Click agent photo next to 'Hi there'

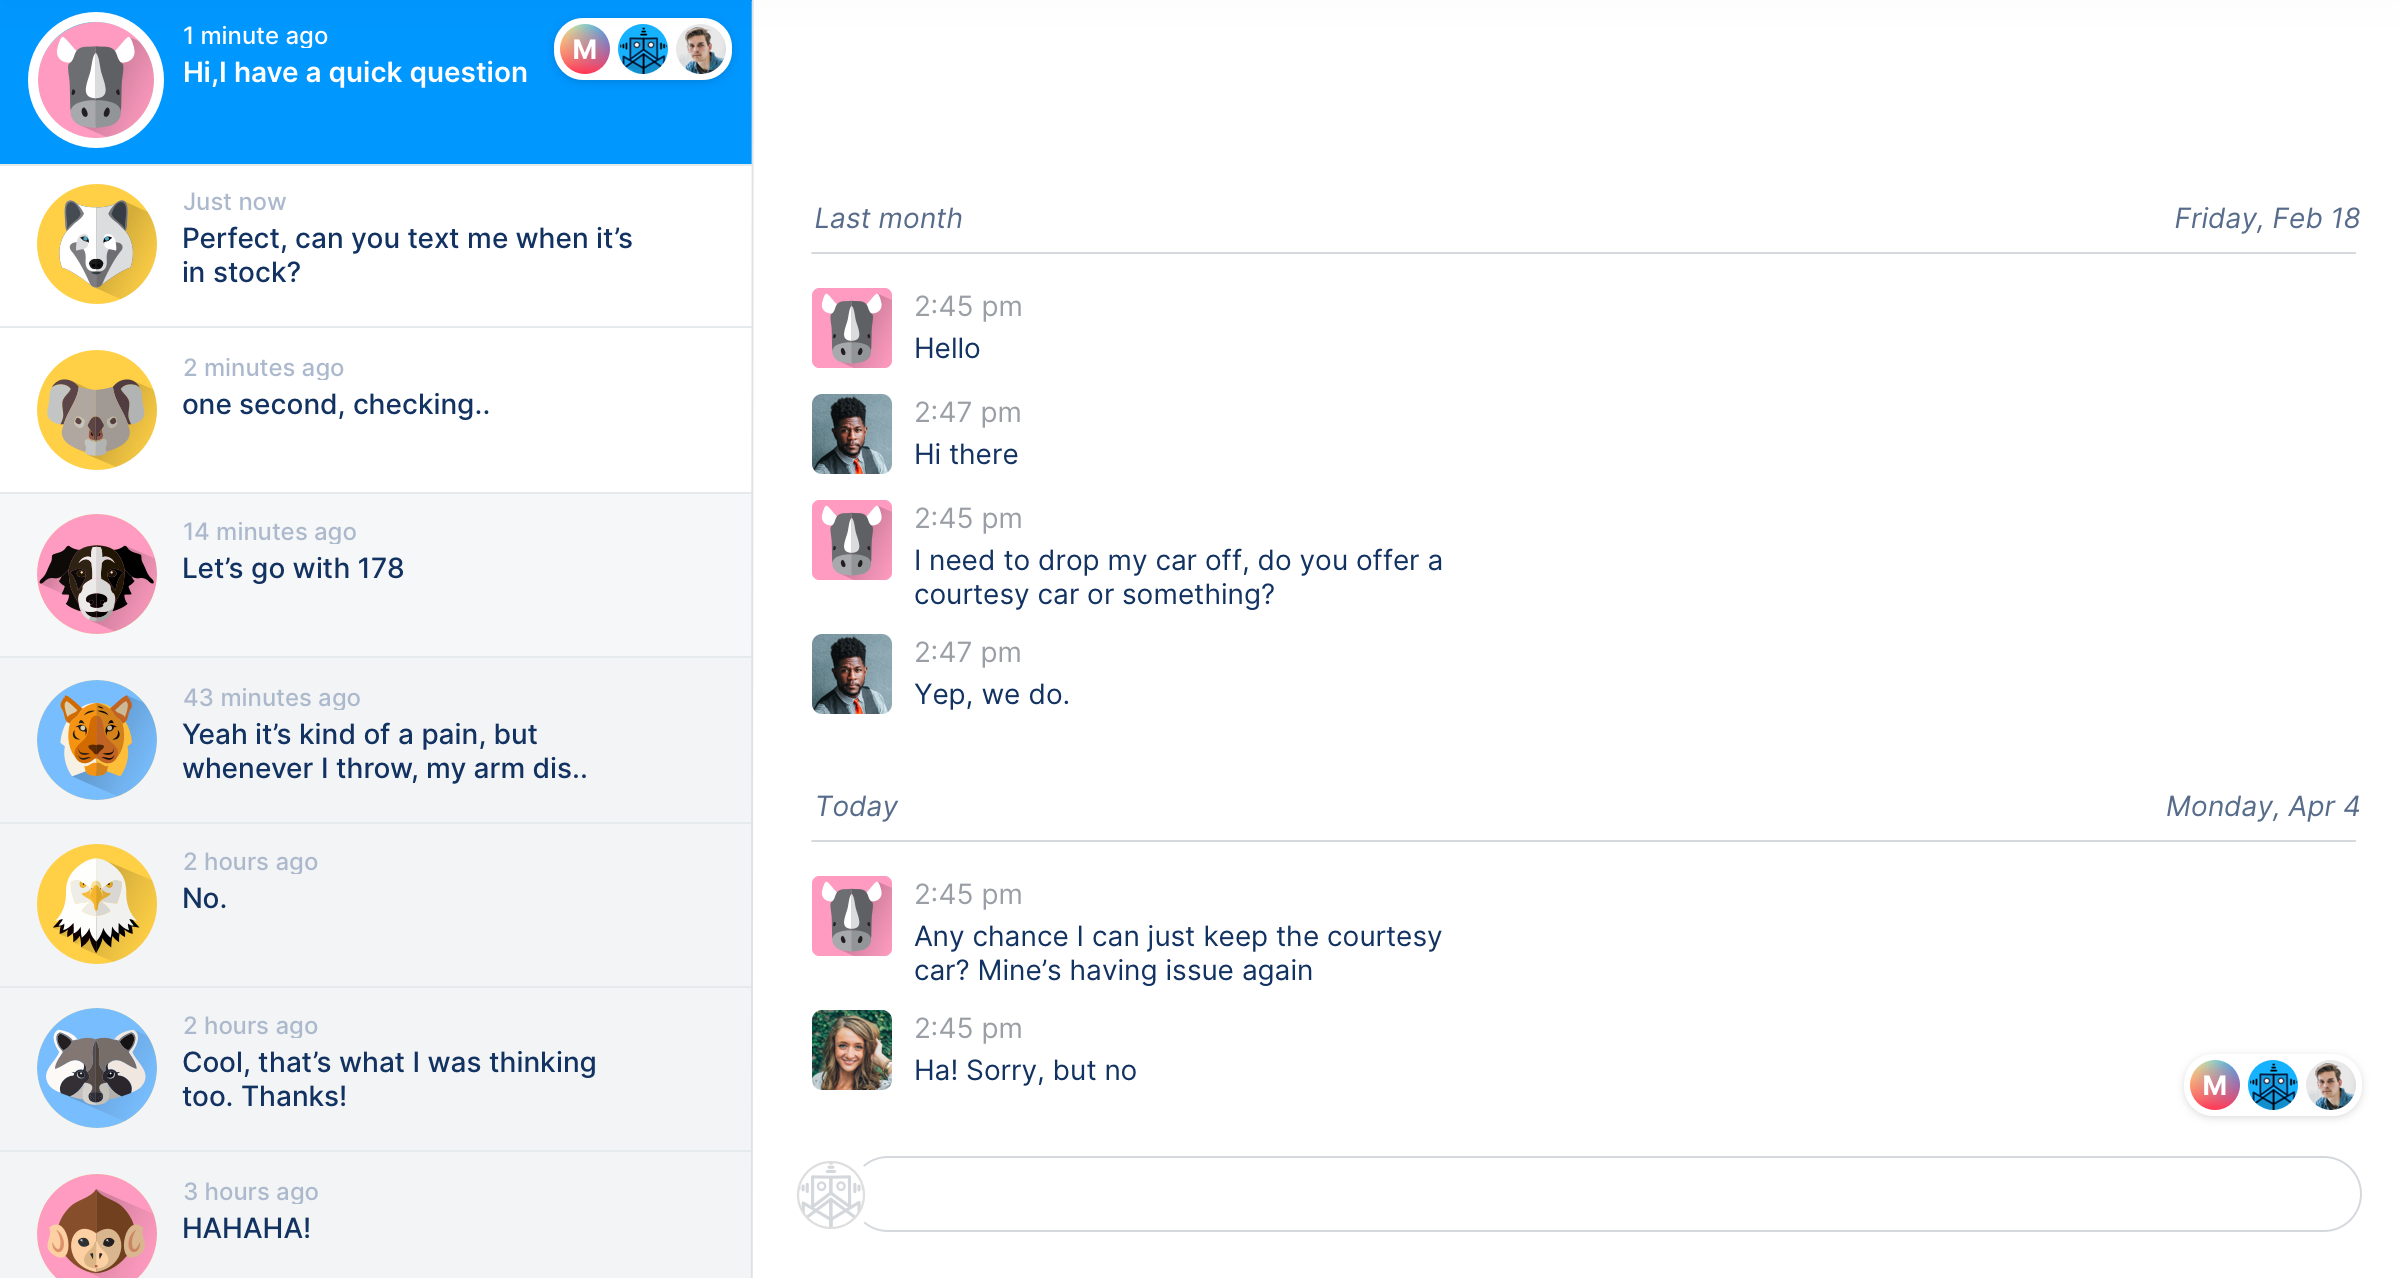coord(851,434)
